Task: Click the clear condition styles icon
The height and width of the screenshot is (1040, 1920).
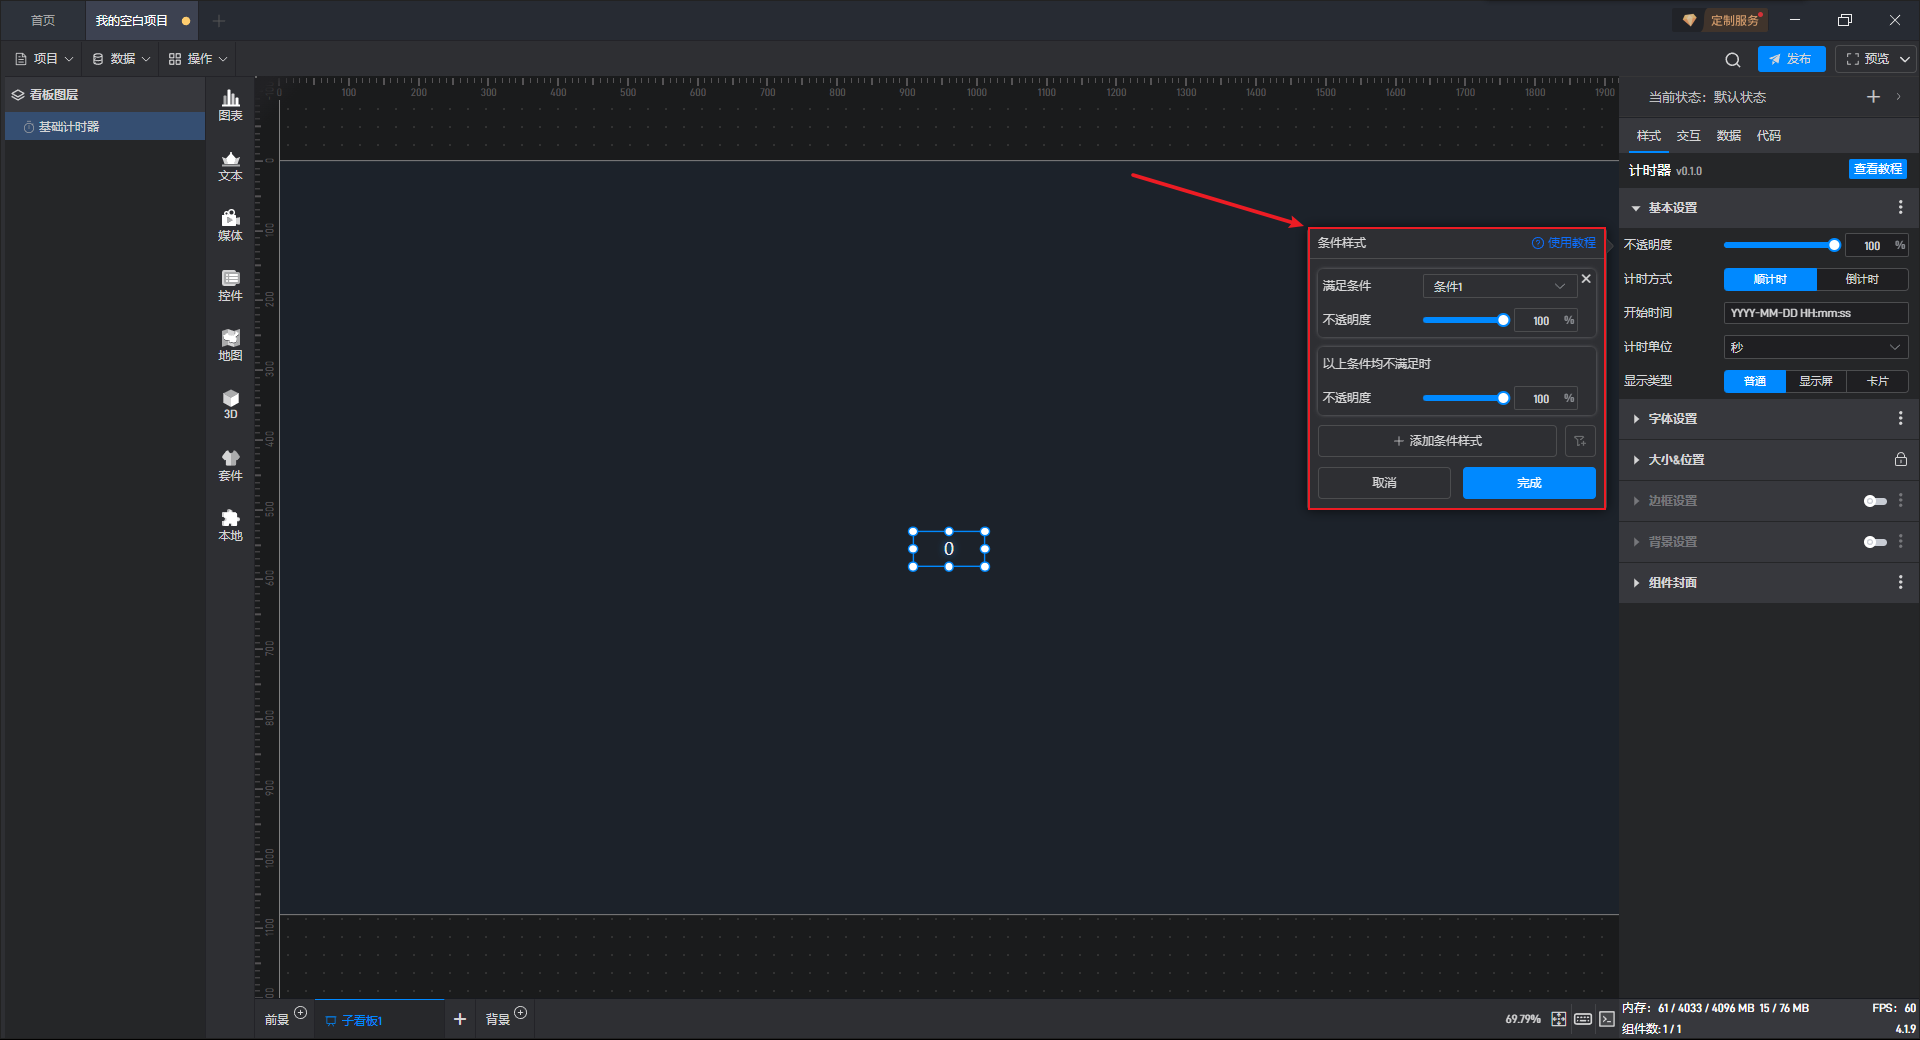Action: tap(1580, 441)
